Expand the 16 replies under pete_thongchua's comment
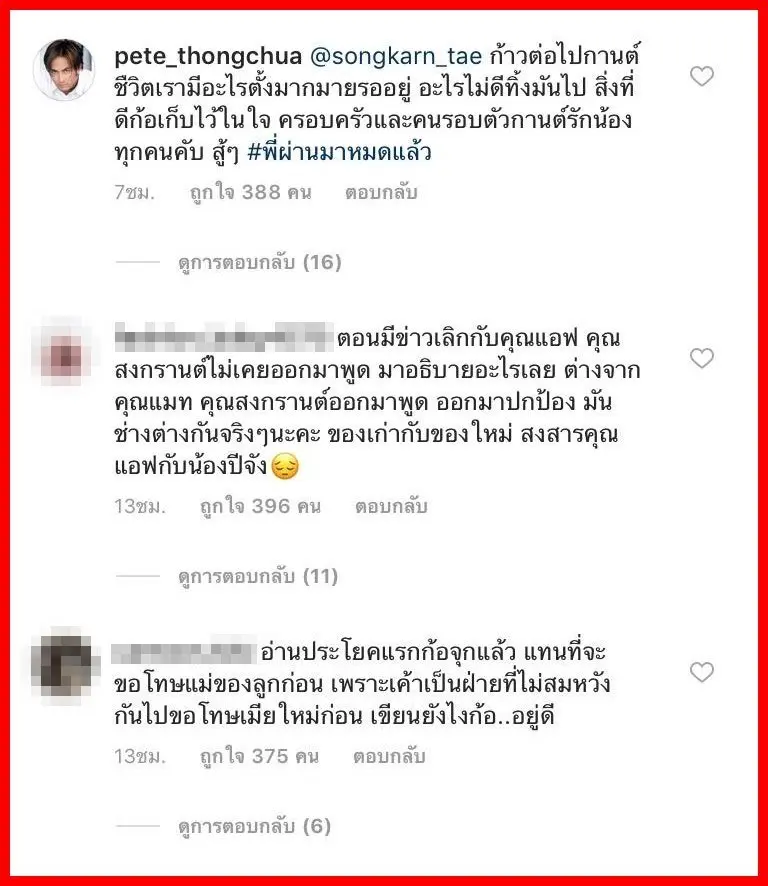Viewport: 768px width, 886px height. (x=259, y=263)
